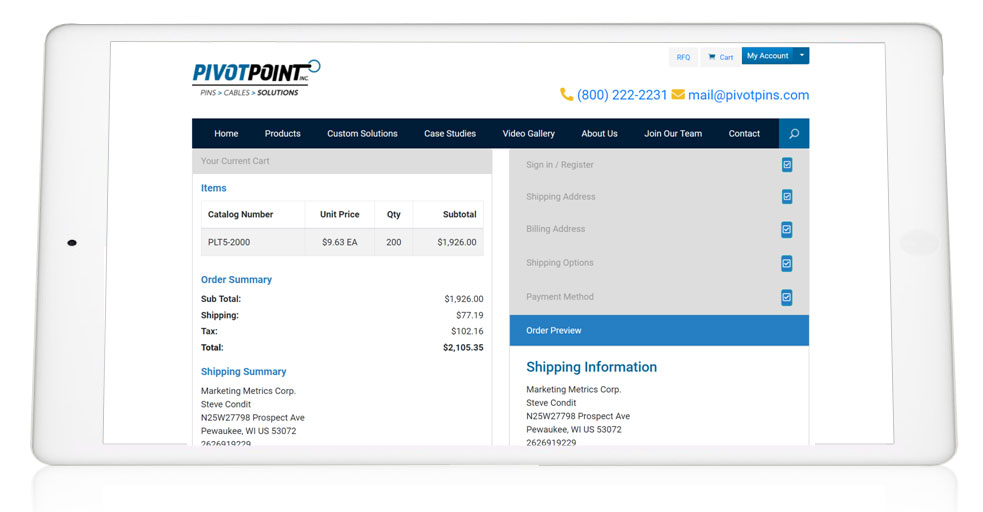Go to Home in navigation bar

[x=226, y=133]
